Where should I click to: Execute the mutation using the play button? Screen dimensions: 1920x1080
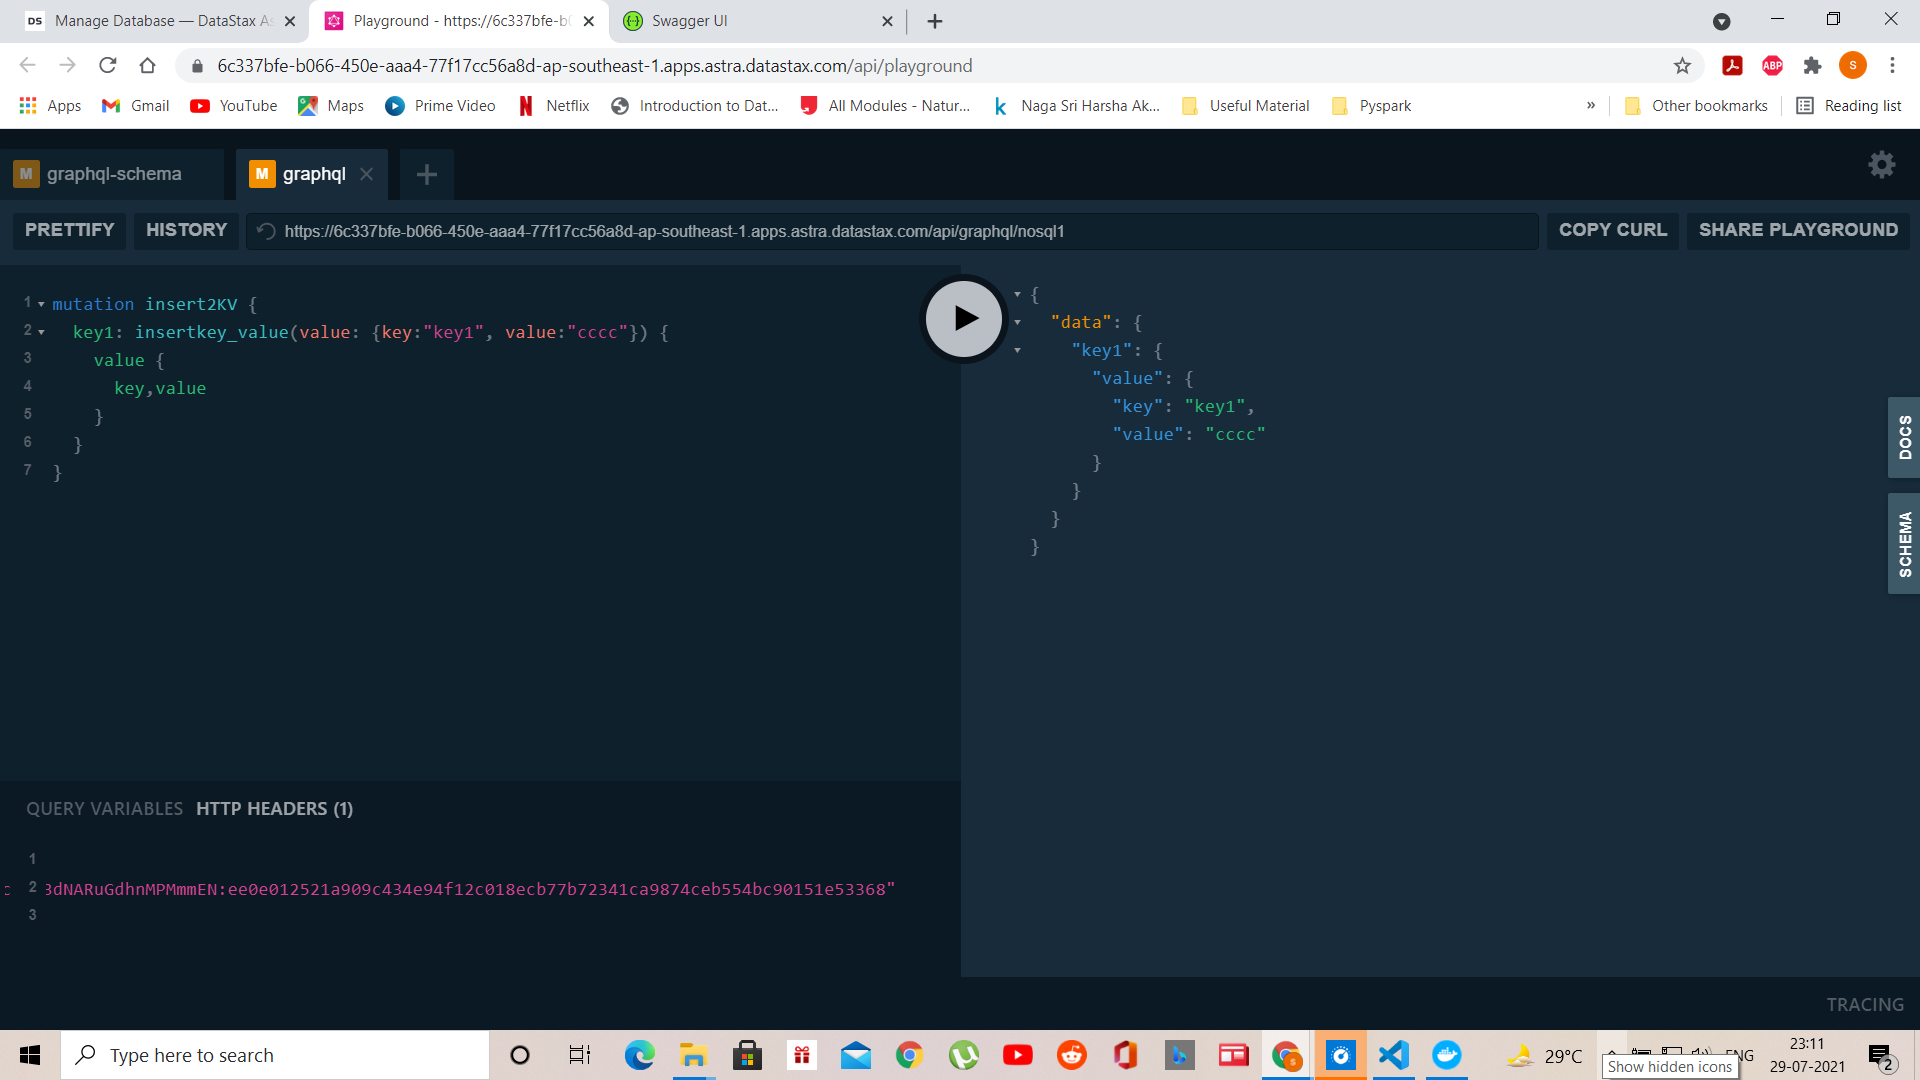tap(962, 318)
